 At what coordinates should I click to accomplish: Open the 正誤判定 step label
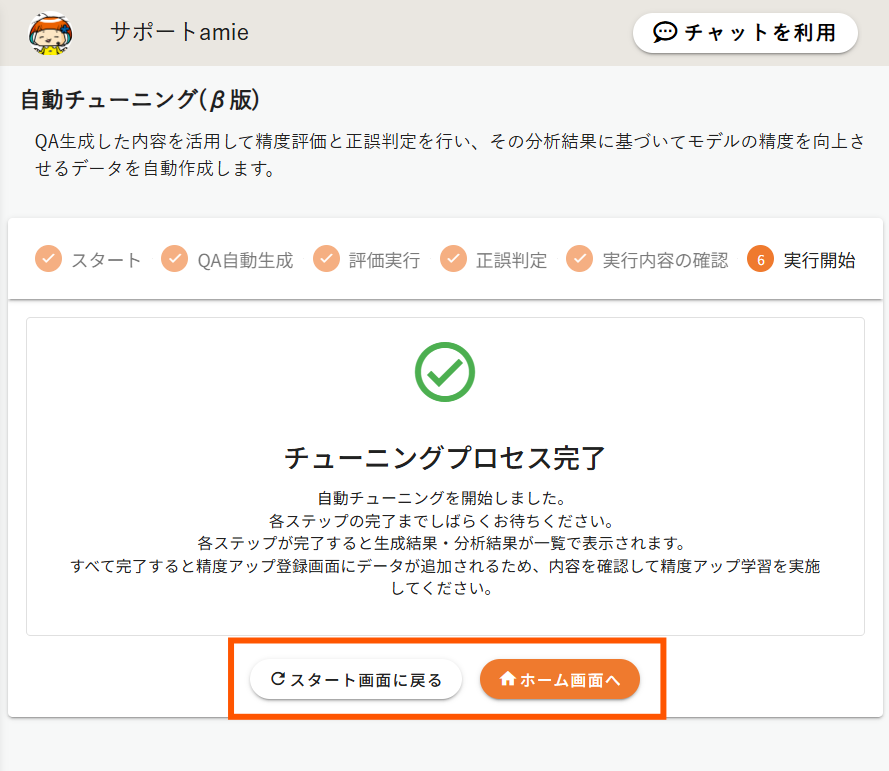[x=511, y=261]
